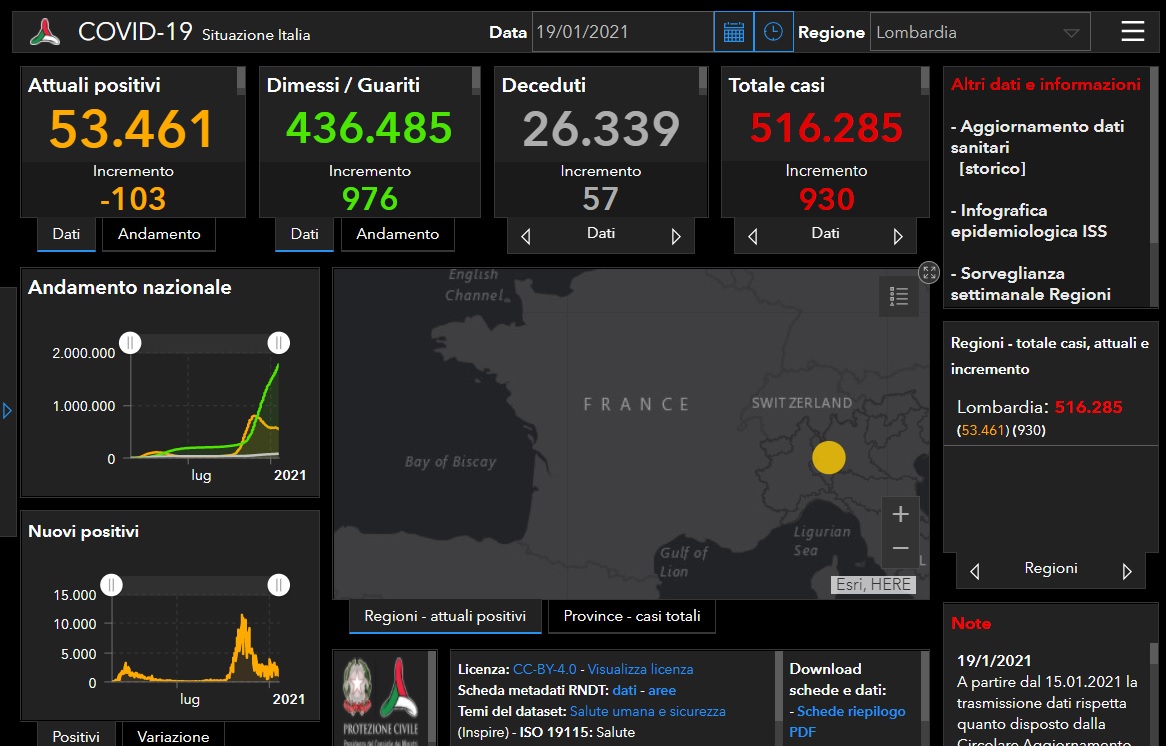The width and height of the screenshot is (1166, 746).
Task: Click right handle of Andamento nazionale slider
Action: 279,343
